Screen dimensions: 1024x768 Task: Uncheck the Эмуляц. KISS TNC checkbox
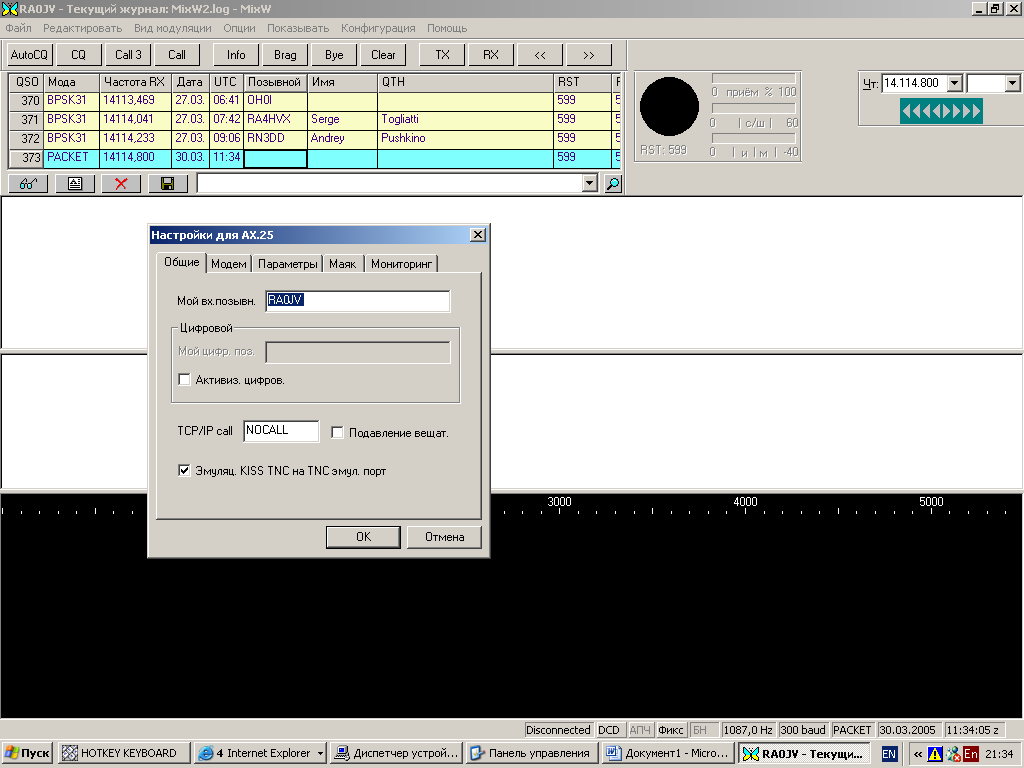(184, 471)
